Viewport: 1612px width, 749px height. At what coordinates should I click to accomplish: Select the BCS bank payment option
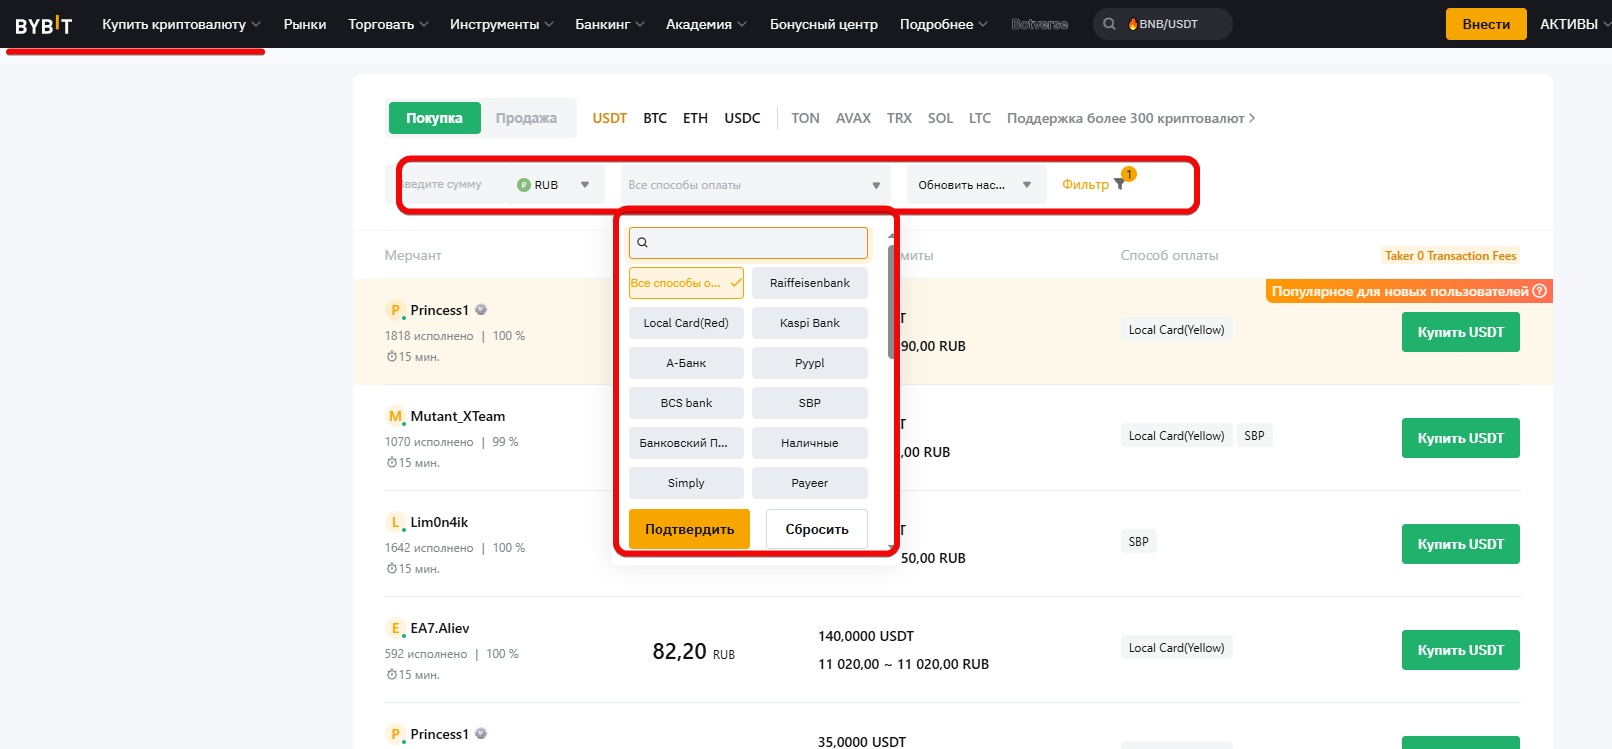pos(686,403)
